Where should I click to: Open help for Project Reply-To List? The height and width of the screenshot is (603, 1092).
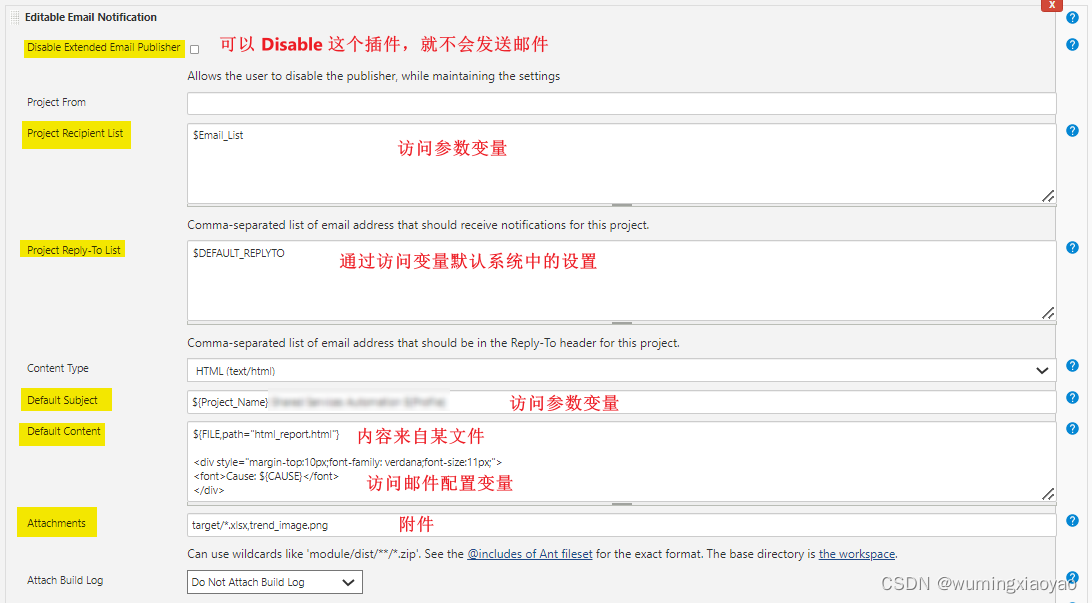(1072, 248)
